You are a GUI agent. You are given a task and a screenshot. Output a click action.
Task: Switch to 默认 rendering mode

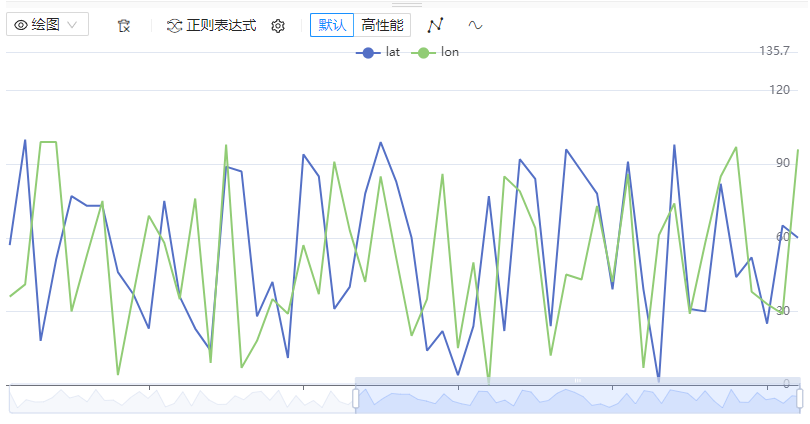click(x=331, y=25)
